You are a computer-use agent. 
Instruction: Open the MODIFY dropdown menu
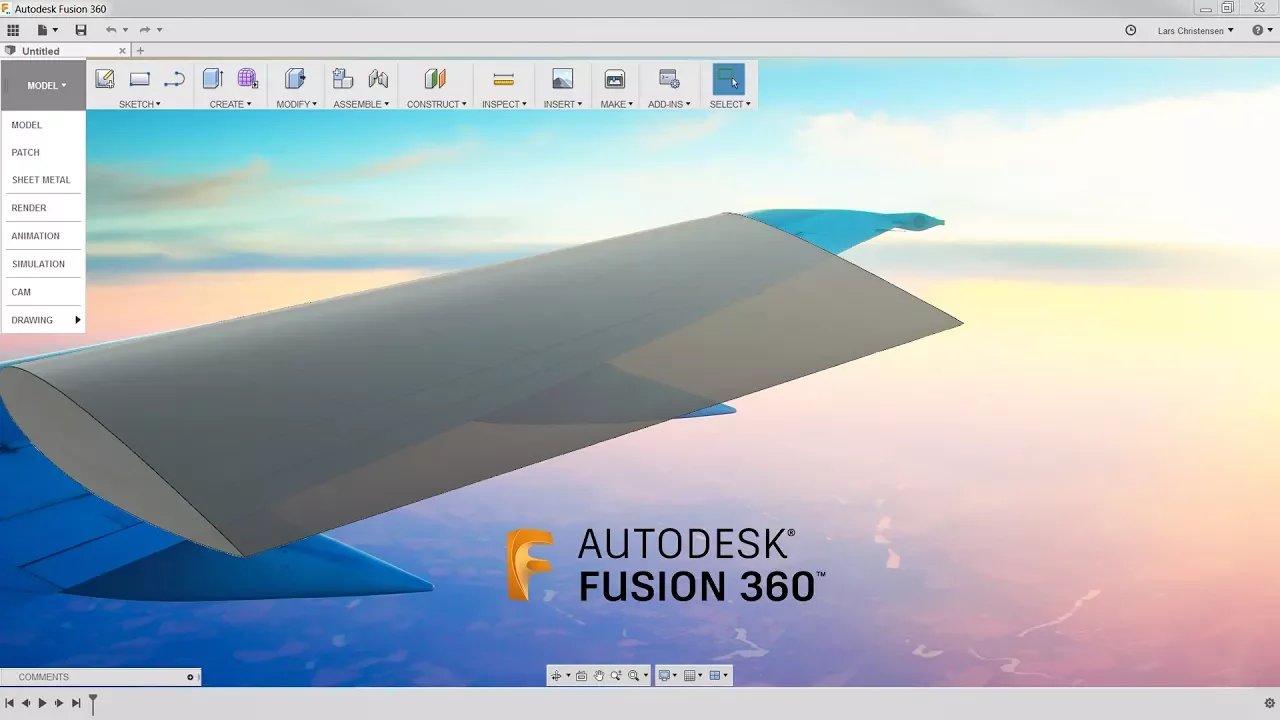[x=296, y=104]
